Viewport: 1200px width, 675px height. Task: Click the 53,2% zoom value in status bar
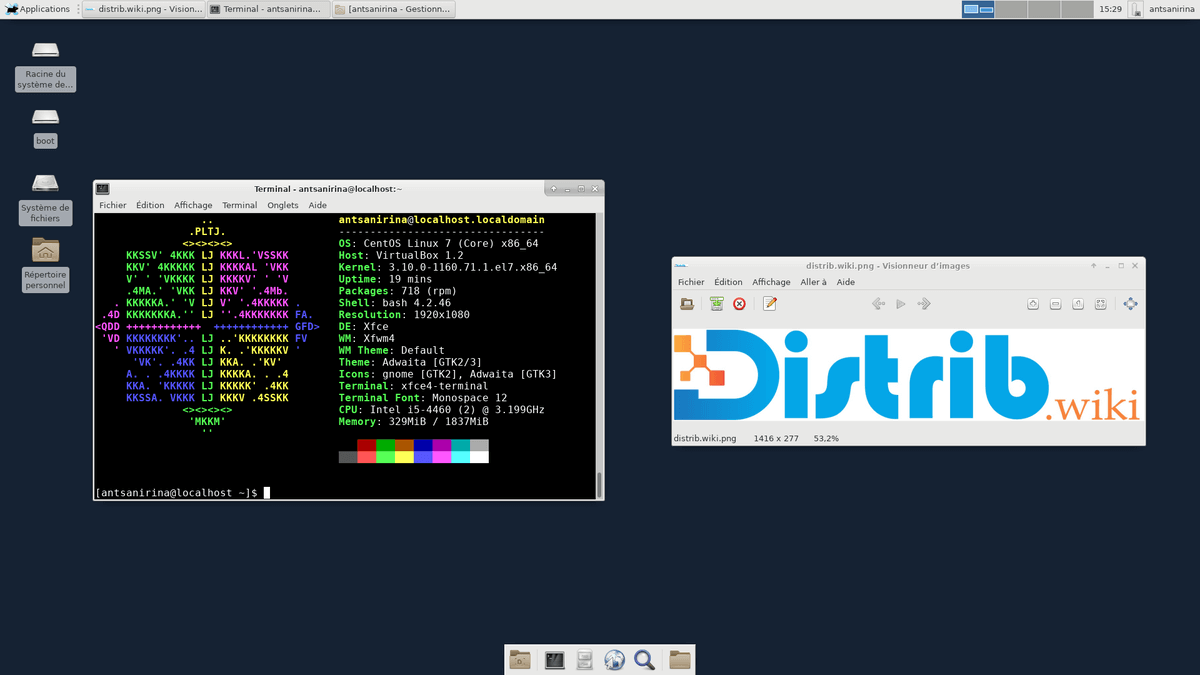[x=826, y=438]
